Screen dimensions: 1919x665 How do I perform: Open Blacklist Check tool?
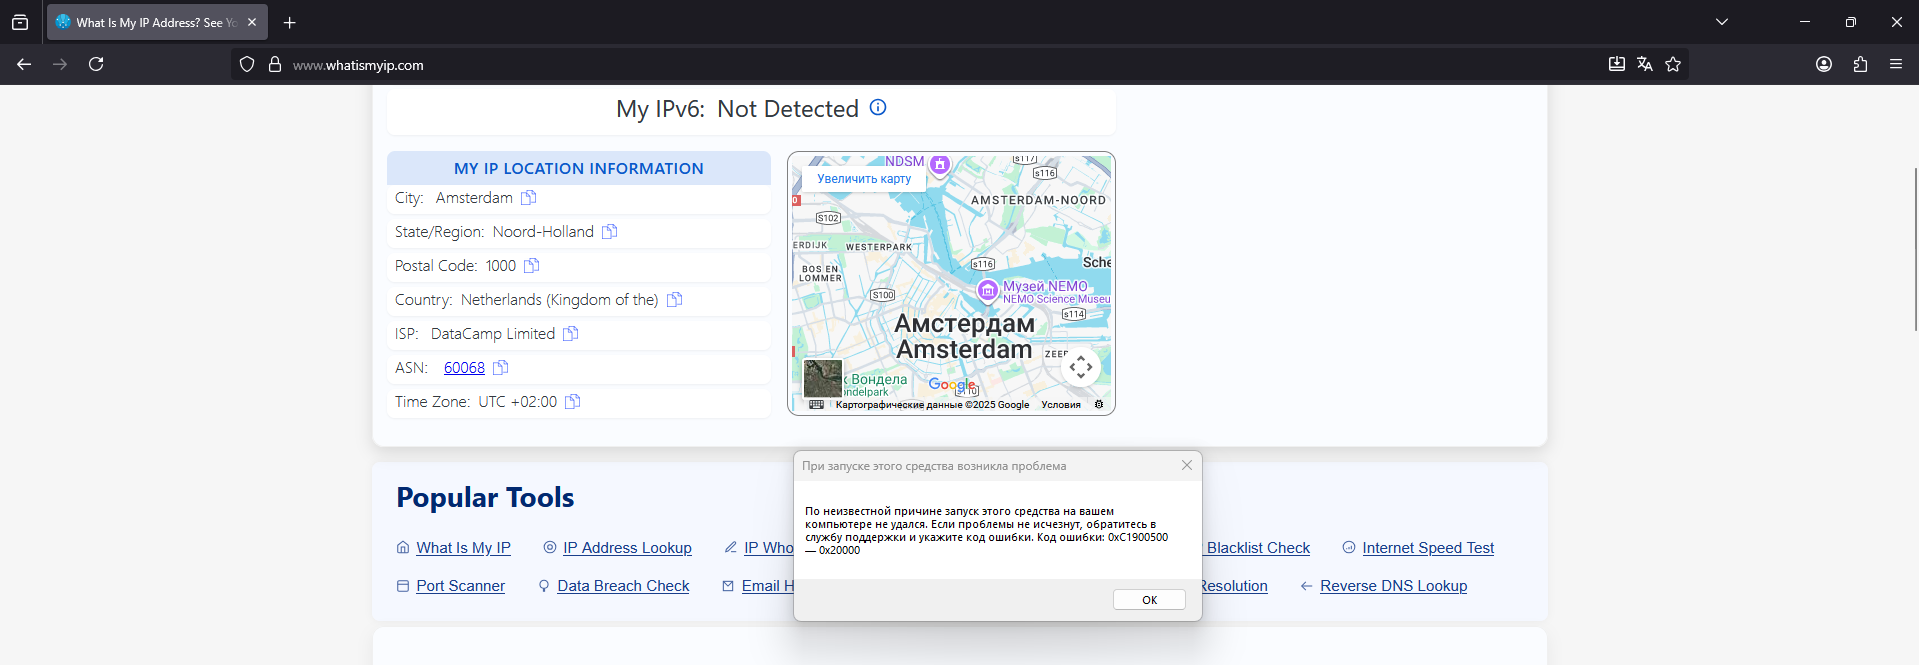(1258, 548)
